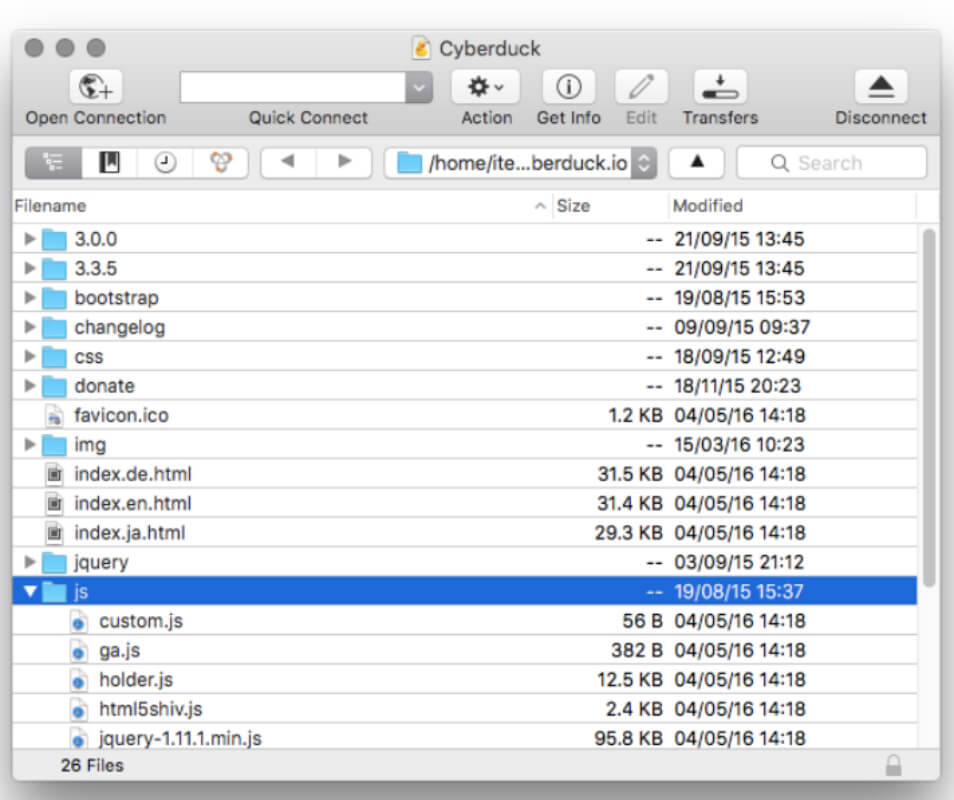Go up to the parent folder

pos(697,162)
